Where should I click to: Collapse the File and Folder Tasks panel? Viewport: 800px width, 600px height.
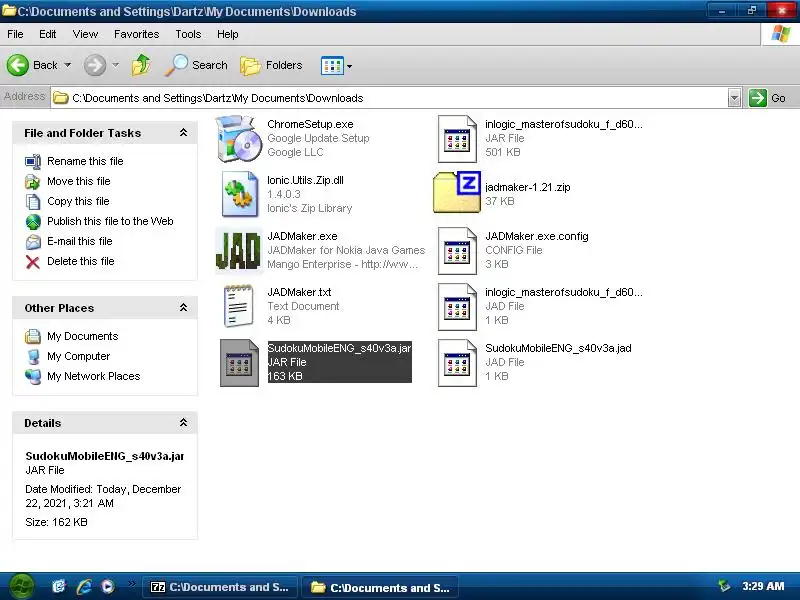[x=183, y=133]
